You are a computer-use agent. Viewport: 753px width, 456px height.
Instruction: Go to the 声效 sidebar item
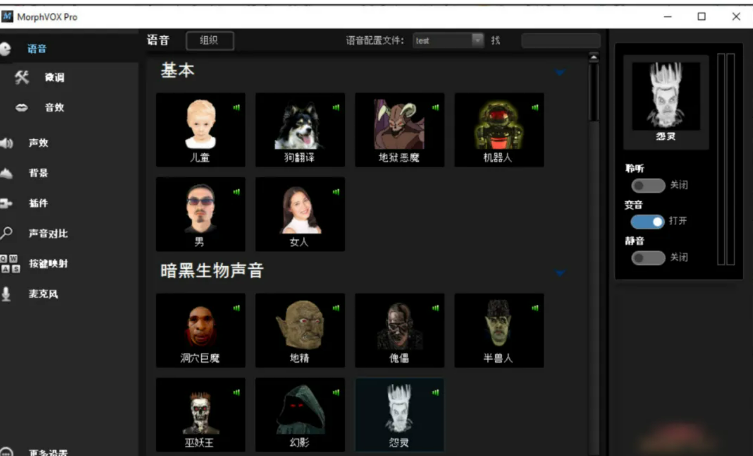tap(38, 143)
